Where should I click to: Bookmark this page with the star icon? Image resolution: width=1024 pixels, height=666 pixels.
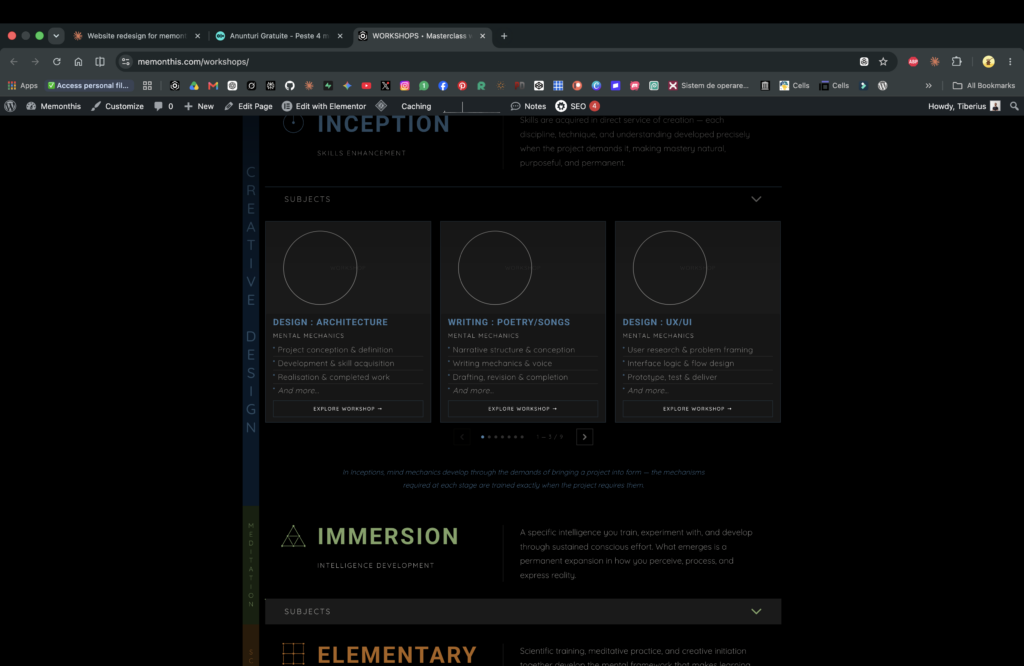click(x=883, y=61)
